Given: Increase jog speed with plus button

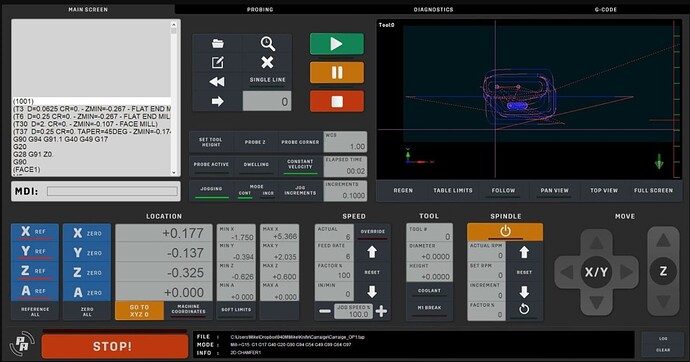Looking at the screenshot, I should tap(381, 311).
